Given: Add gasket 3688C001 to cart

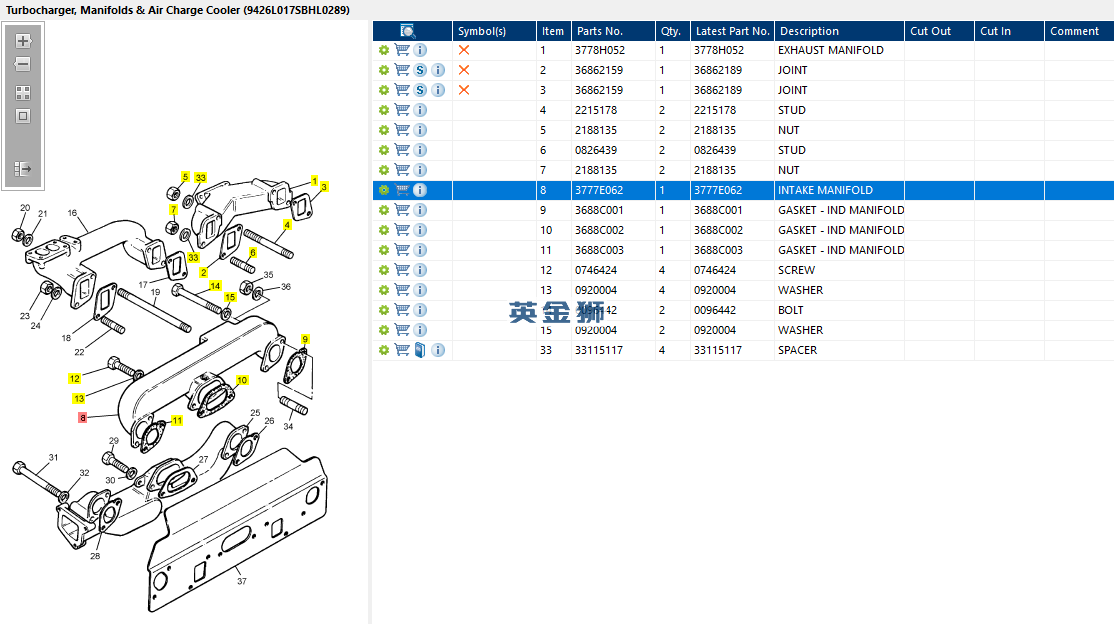Looking at the screenshot, I should tap(402, 210).
